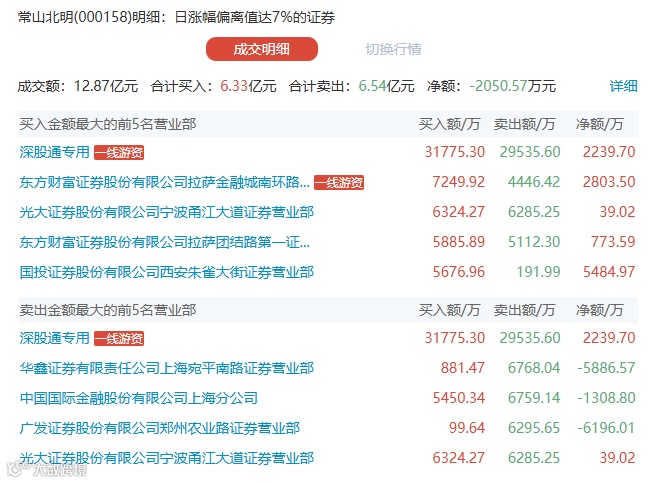The height and width of the screenshot is (483, 655).
Task: Click net amount -5886.57
Action: point(606,368)
